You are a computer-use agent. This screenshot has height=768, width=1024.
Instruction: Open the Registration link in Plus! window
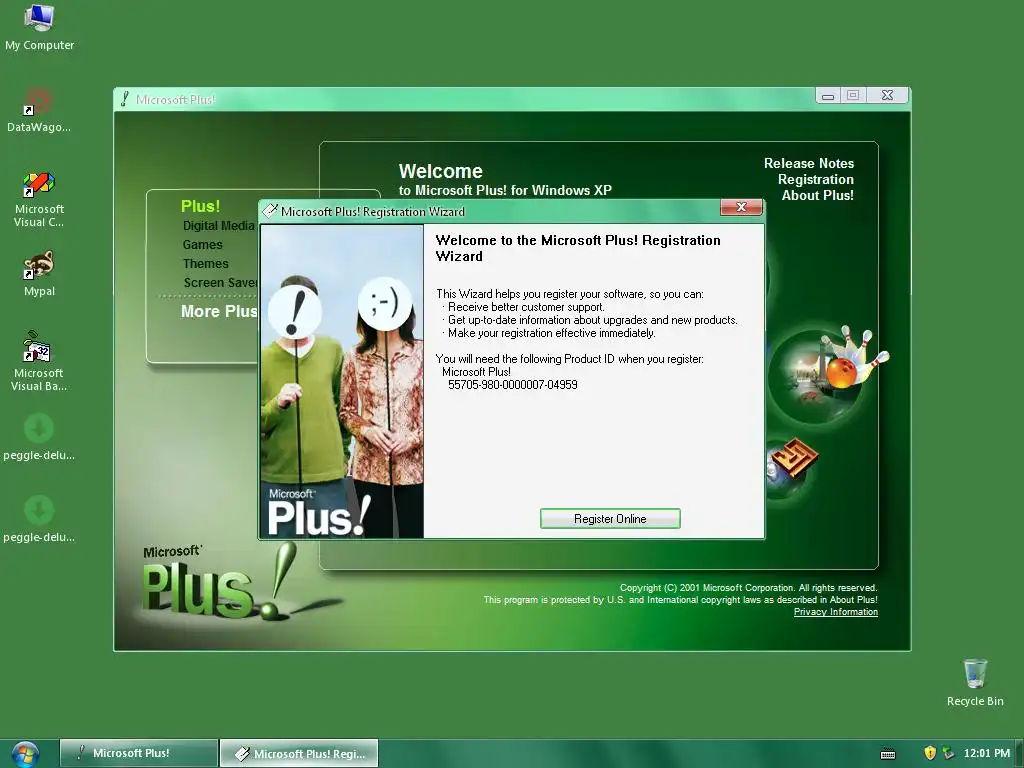pyautogui.click(x=816, y=180)
